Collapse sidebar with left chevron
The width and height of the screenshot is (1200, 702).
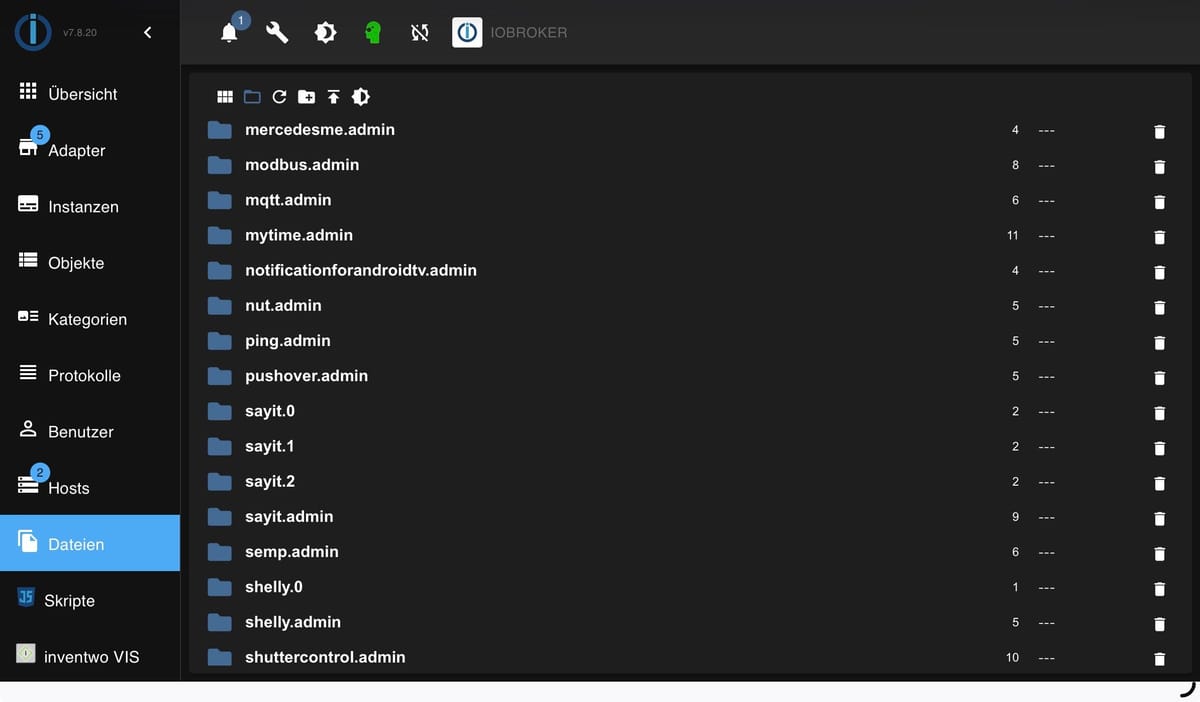coord(148,33)
